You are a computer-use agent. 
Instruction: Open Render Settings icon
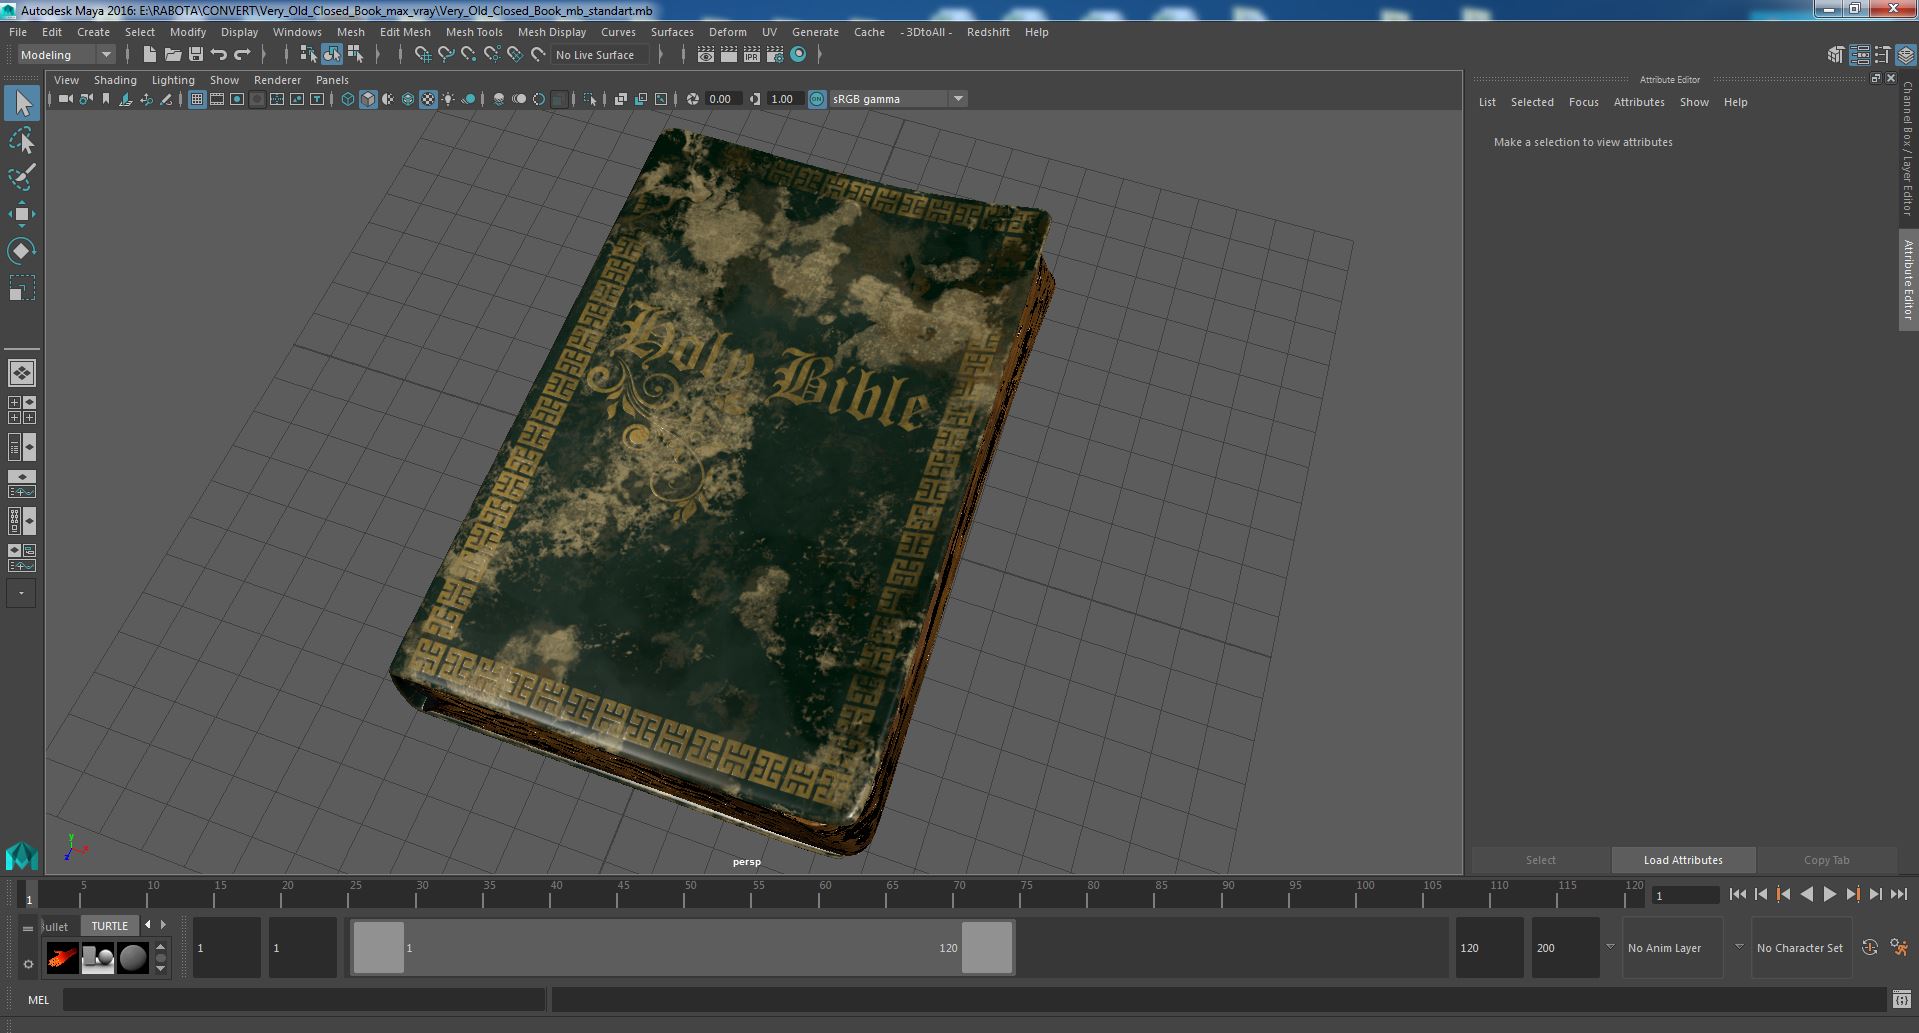[775, 55]
